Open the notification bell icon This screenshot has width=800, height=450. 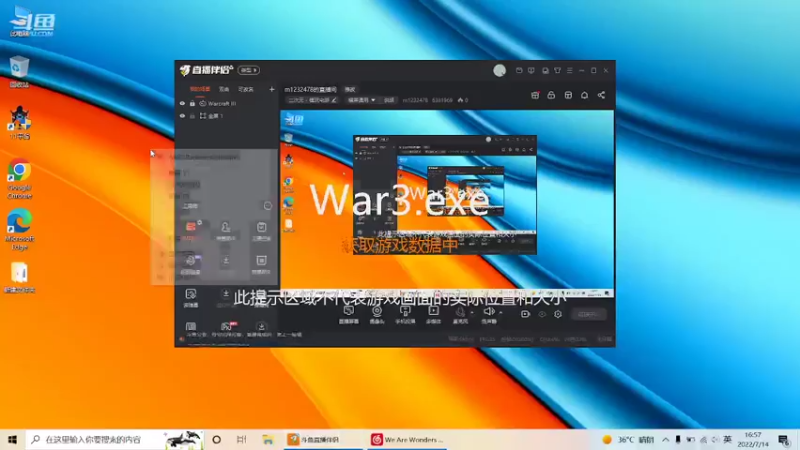[584, 95]
